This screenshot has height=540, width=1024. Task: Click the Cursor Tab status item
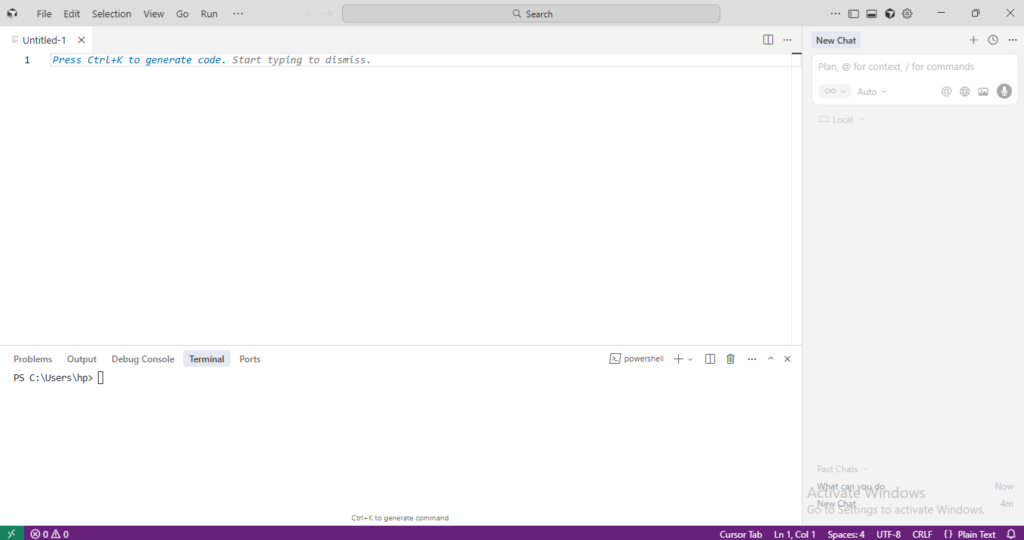740,534
